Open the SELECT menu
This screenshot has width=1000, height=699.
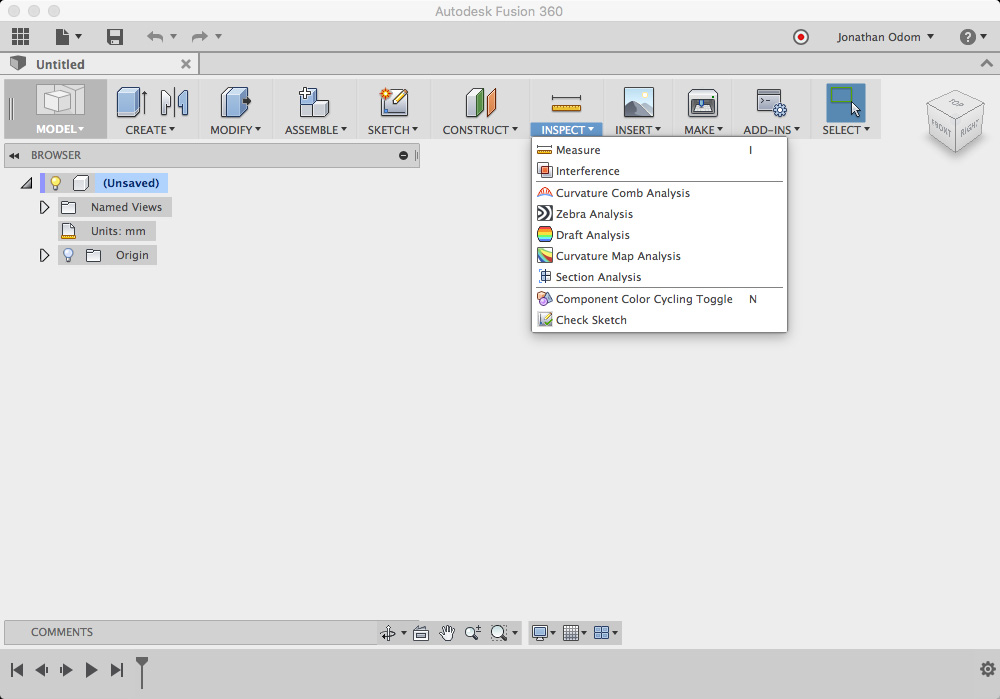click(846, 129)
